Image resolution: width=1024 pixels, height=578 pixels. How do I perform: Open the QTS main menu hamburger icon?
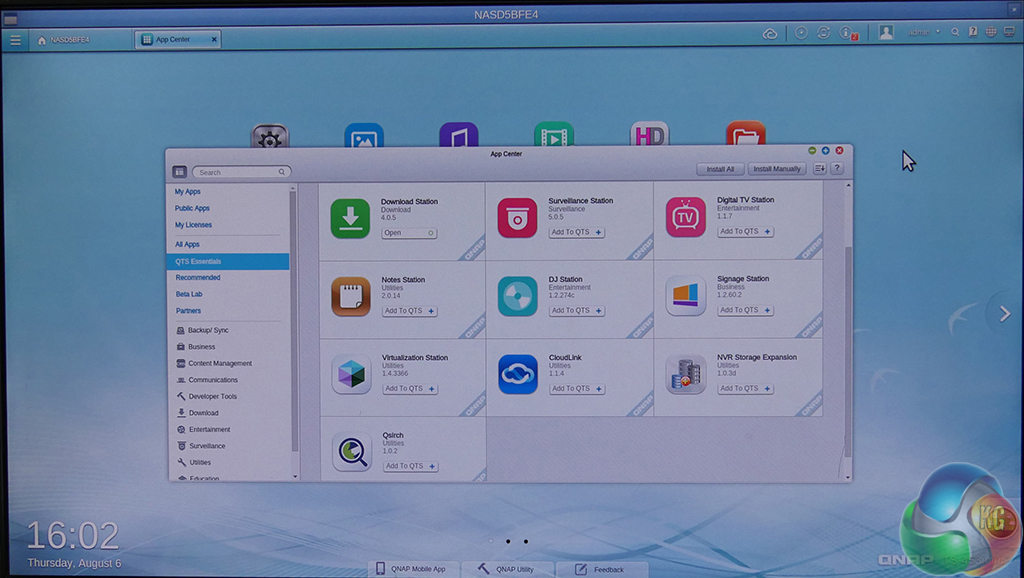coord(15,40)
